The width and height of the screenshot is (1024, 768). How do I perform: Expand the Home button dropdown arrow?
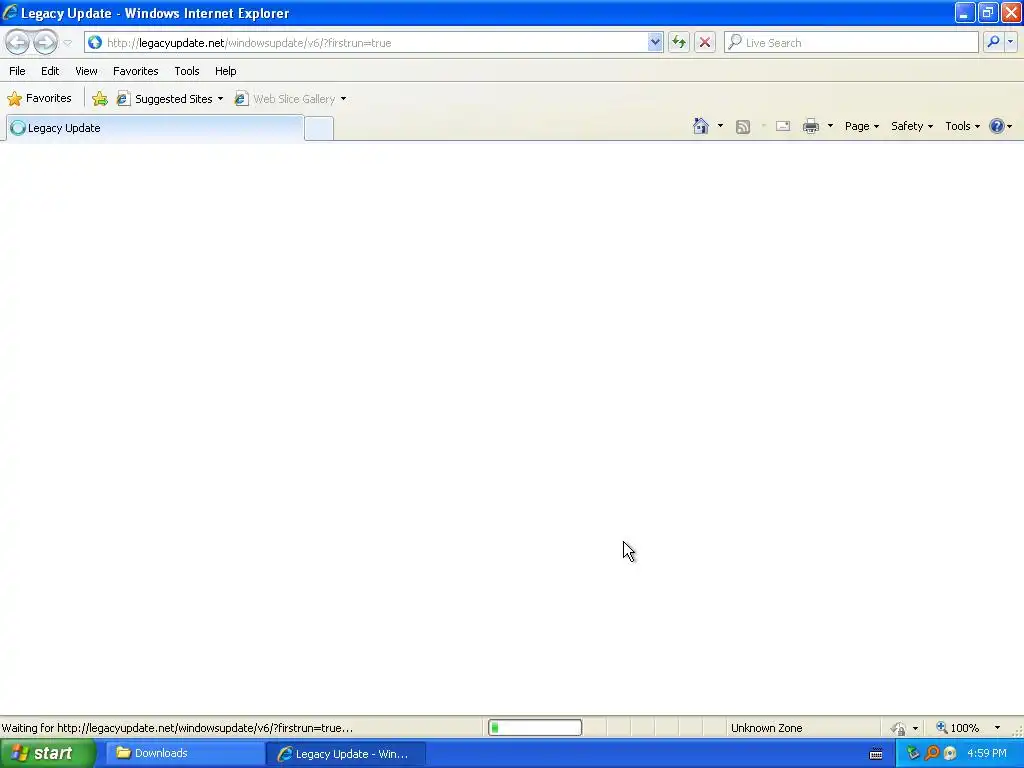pos(720,126)
